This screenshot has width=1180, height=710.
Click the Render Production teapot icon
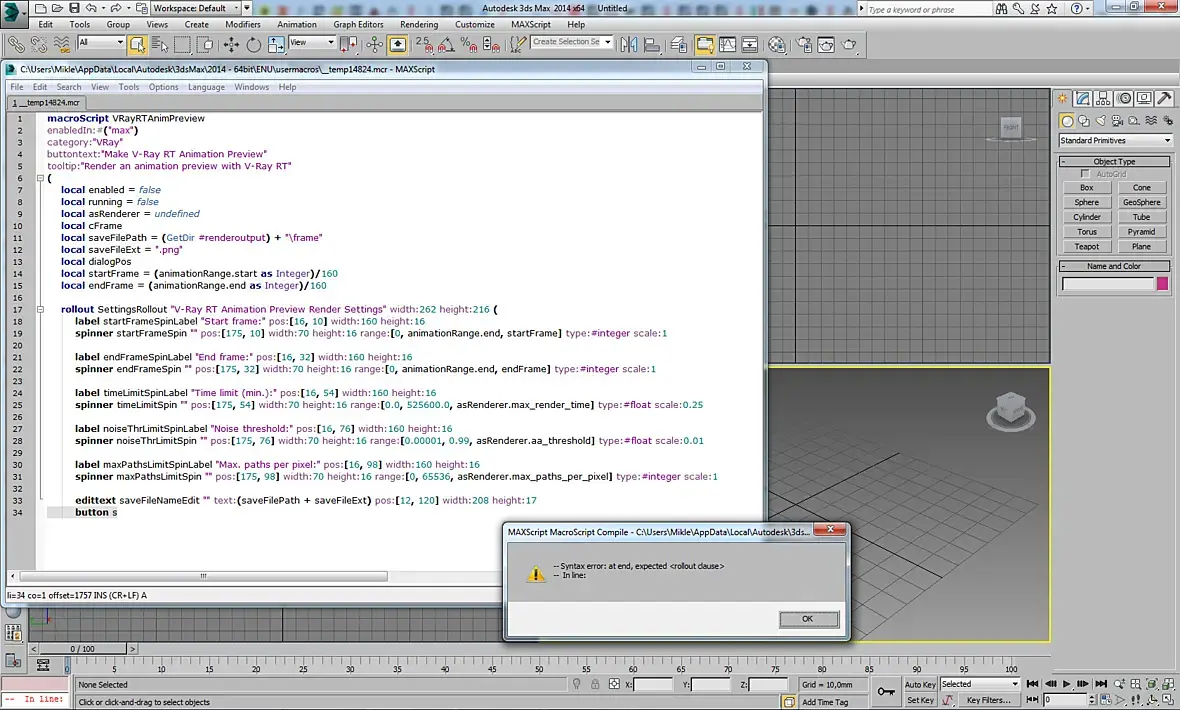[x=849, y=45]
